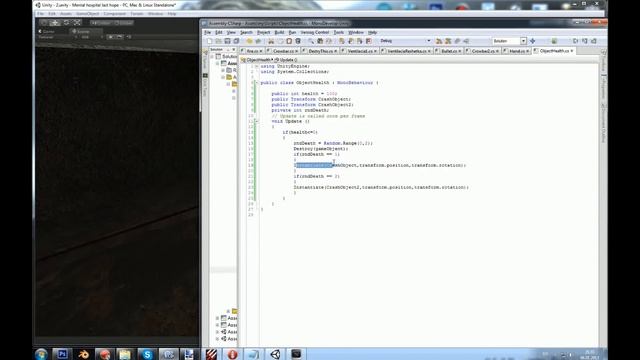640x360 pixels.
Task: Open Run menu in MonoDevelop
Action: pos(292,32)
